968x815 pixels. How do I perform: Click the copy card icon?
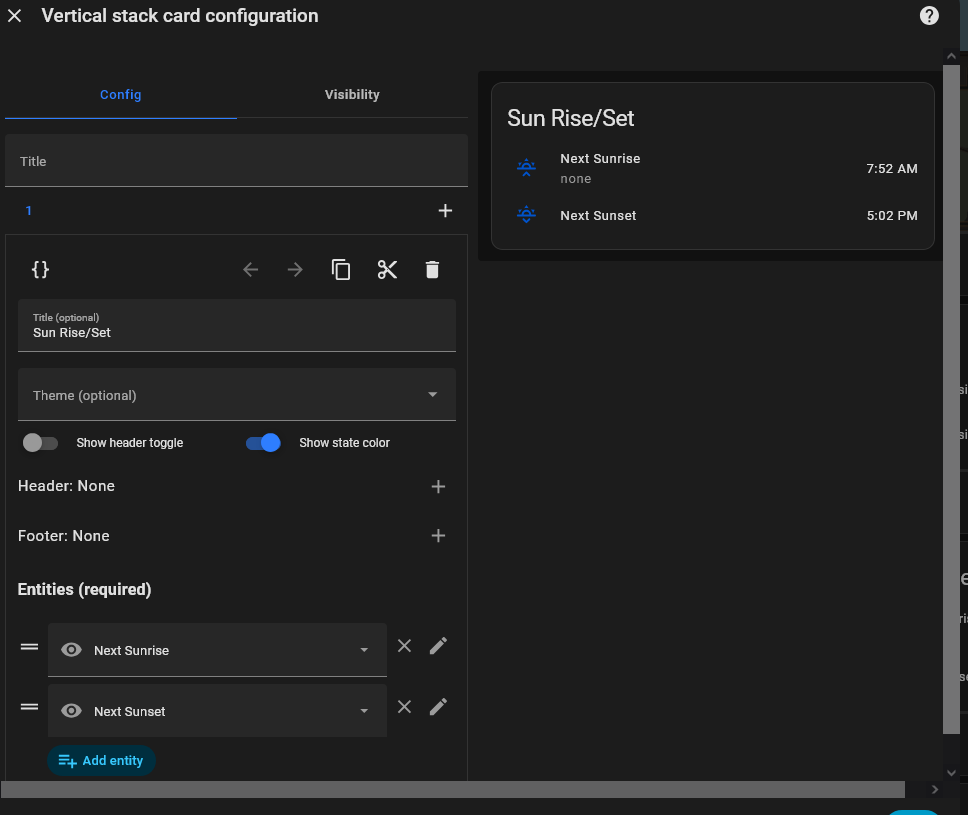coord(341,270)
